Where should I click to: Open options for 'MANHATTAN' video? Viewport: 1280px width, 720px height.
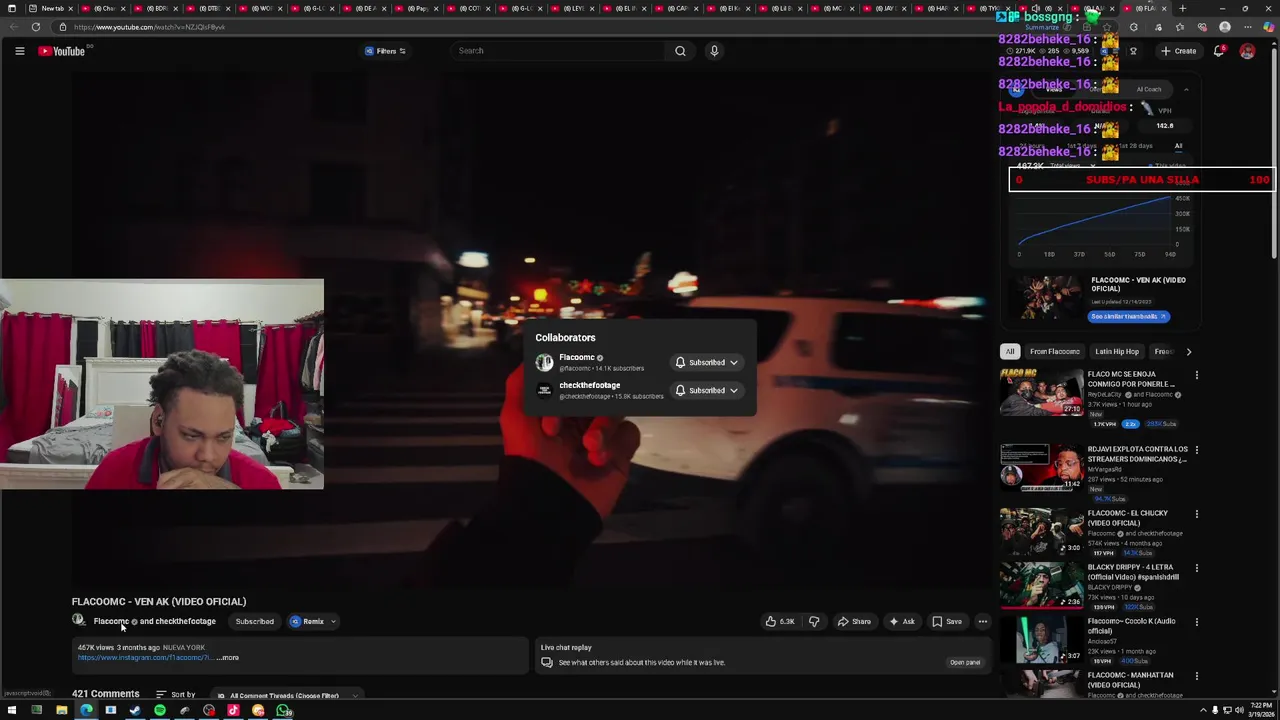click(1196, 676)
